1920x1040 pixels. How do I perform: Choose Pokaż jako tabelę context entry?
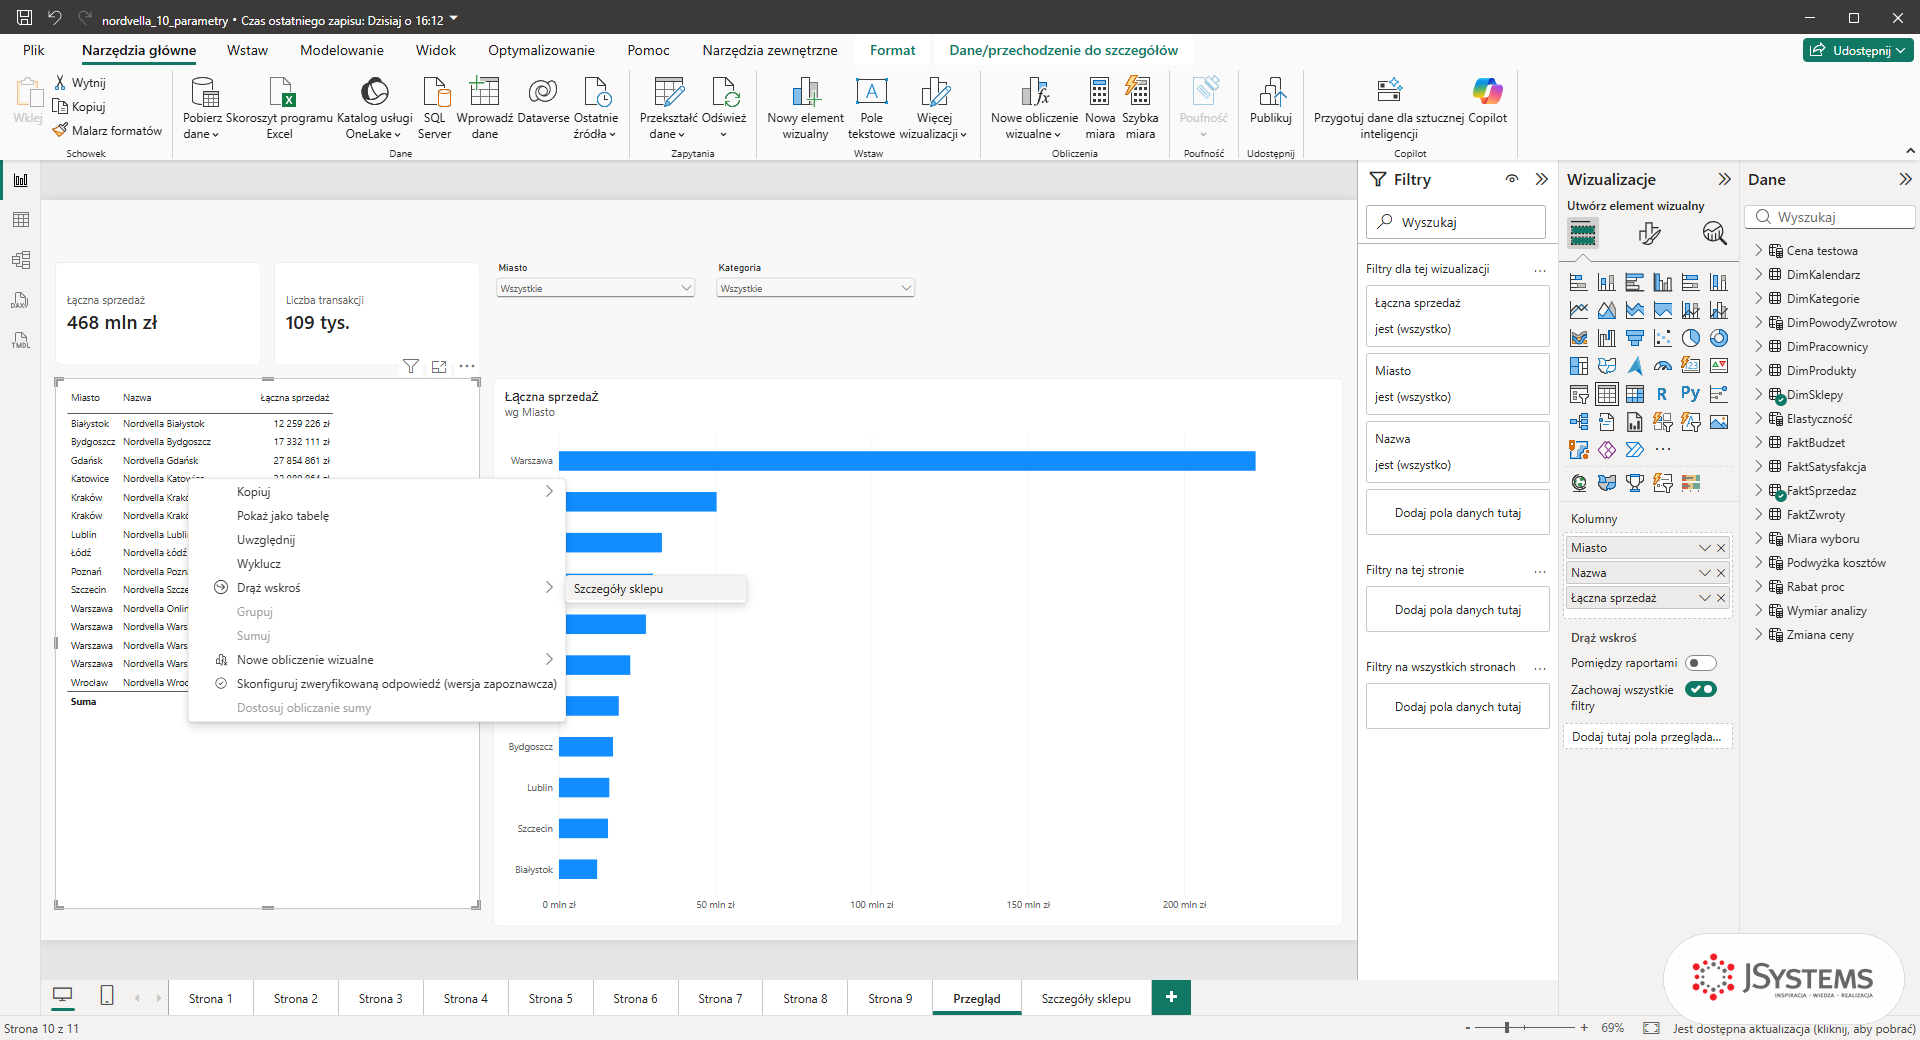coord(376,516)
